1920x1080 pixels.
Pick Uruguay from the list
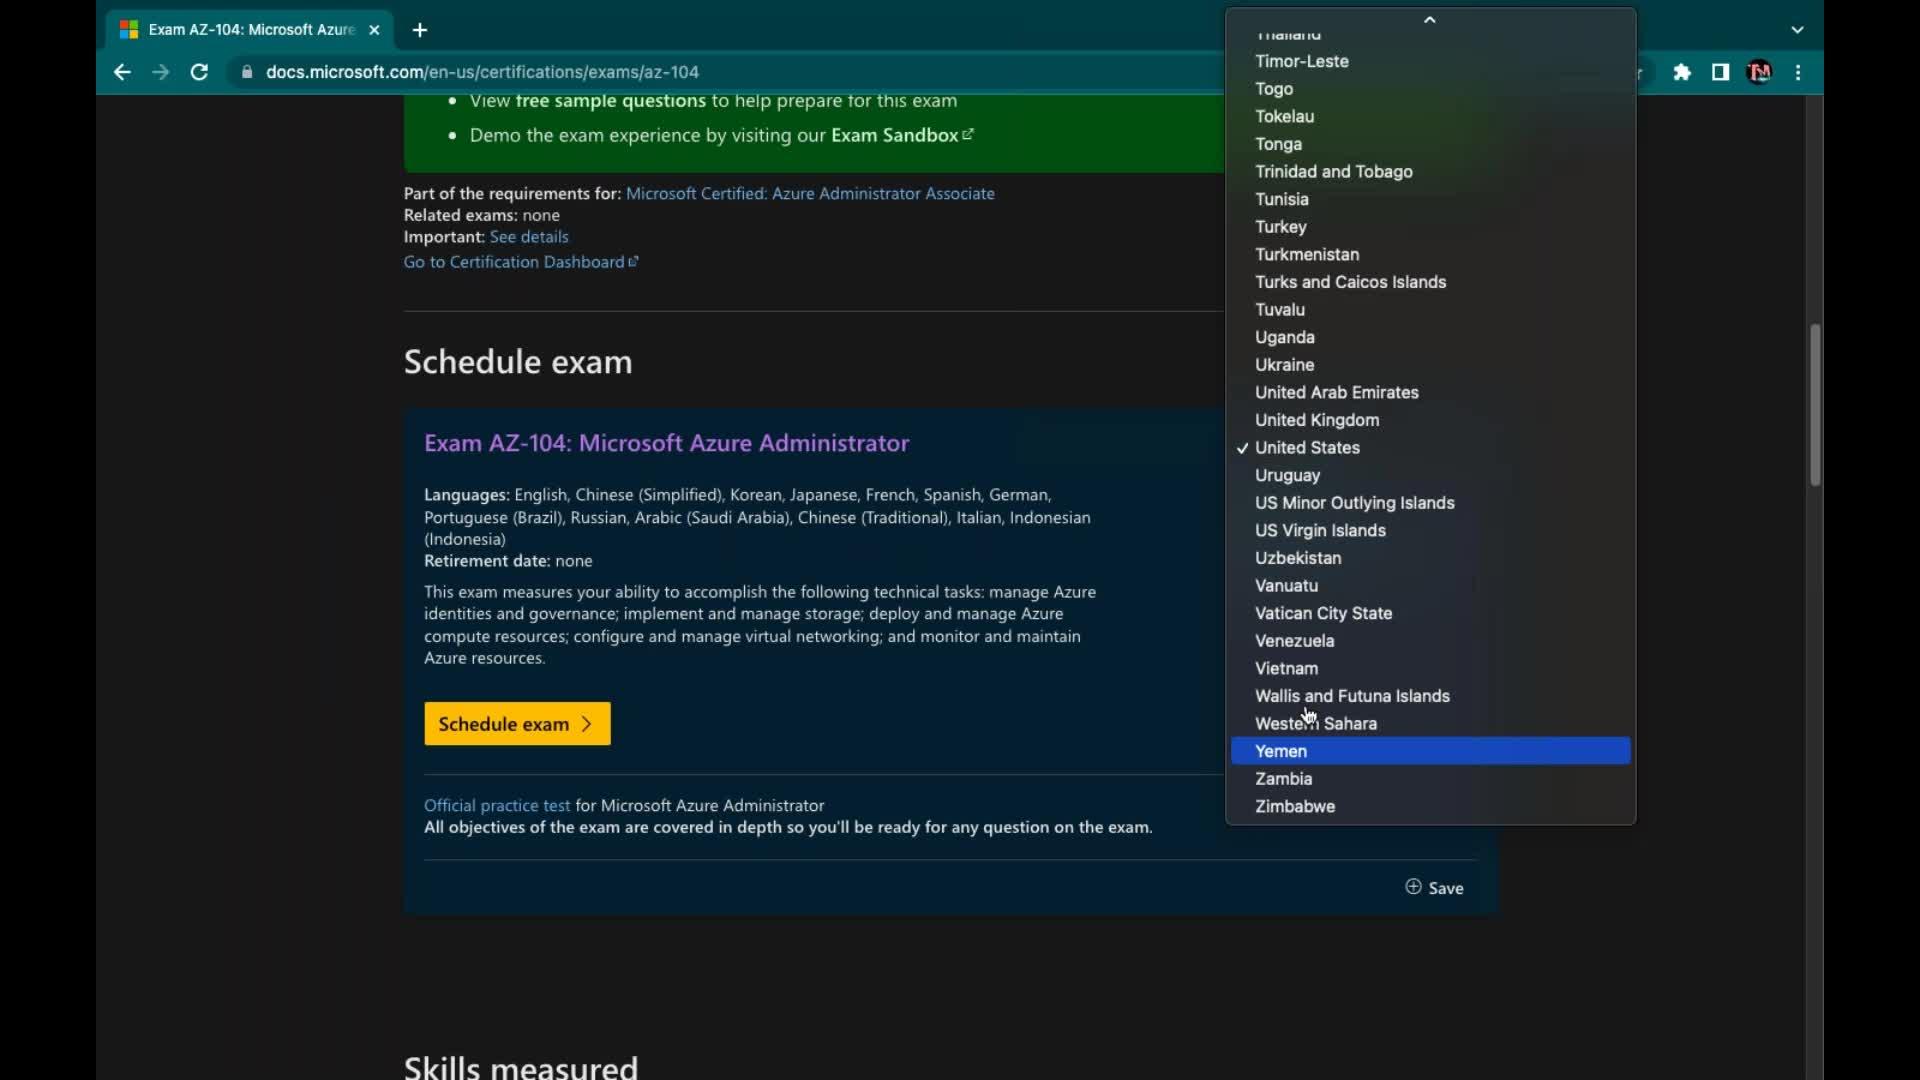click(x=1430, y=475)
